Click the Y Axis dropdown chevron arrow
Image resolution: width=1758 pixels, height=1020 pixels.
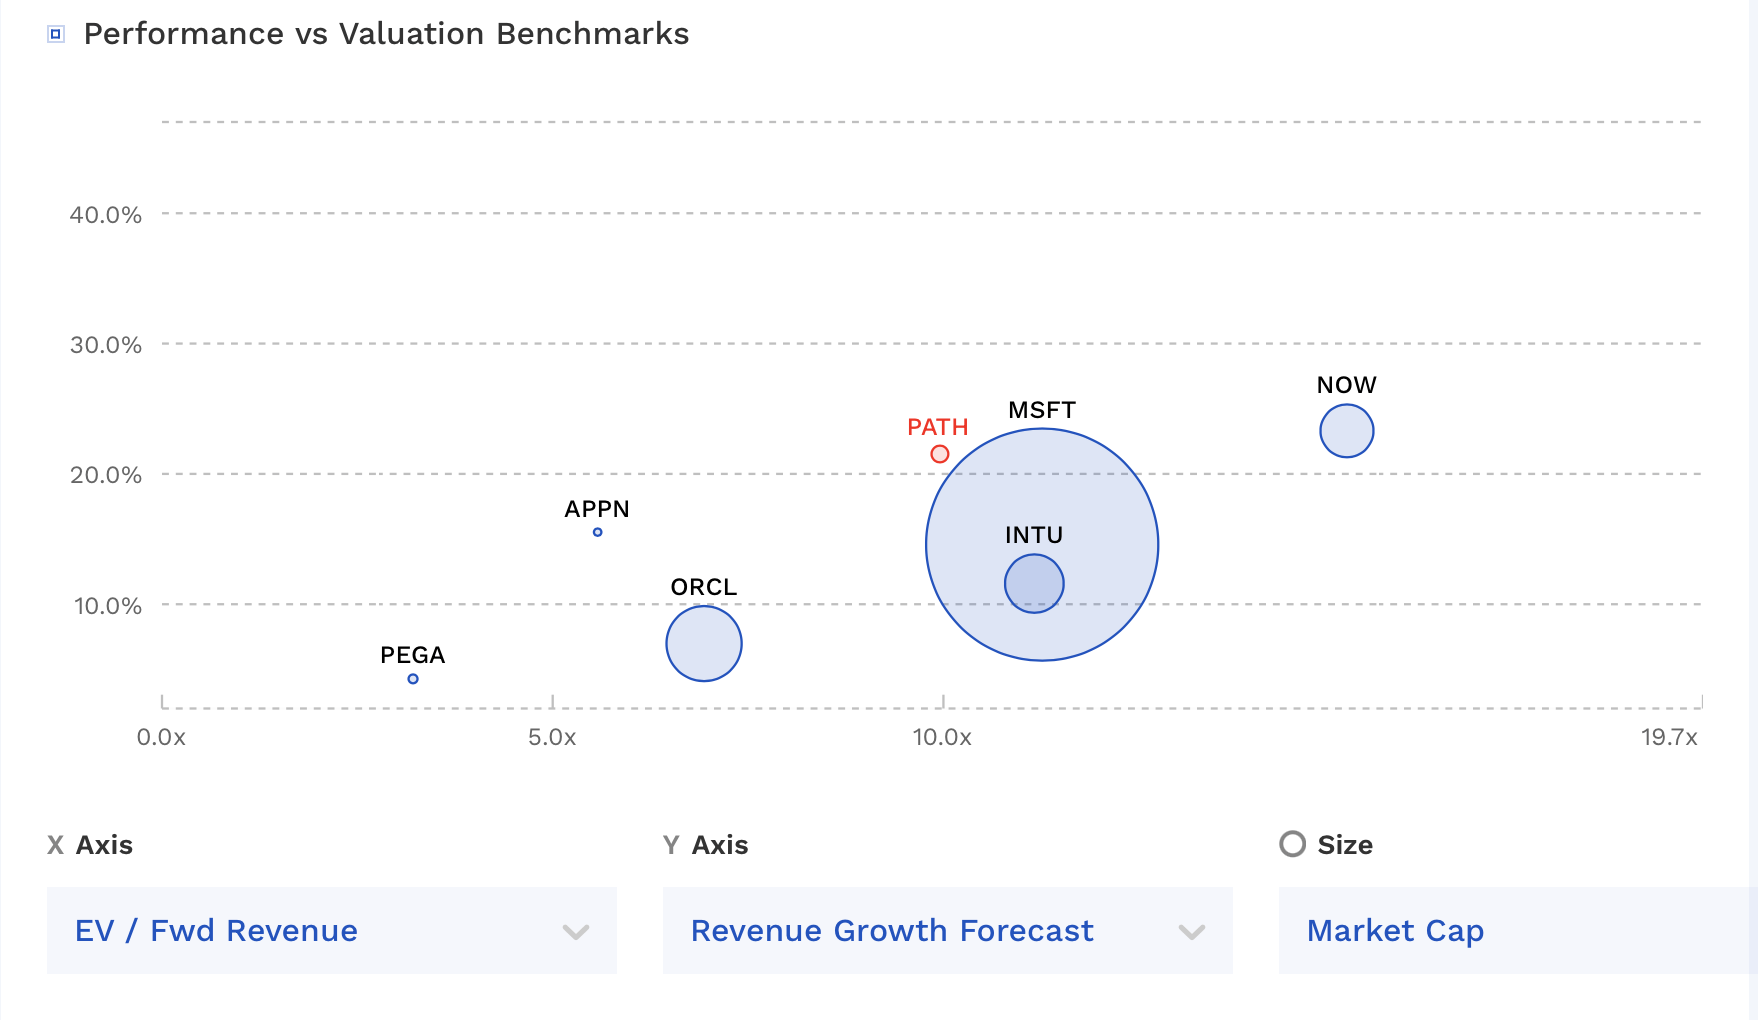tap(1191, 932)
